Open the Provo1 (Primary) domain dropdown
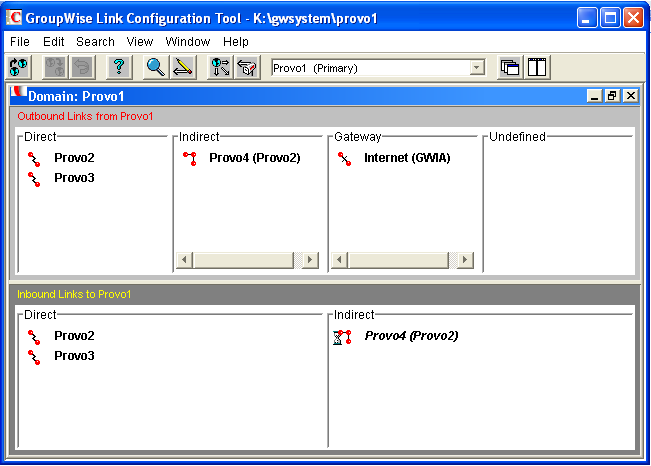651x466 pixels. coord(477,67)
